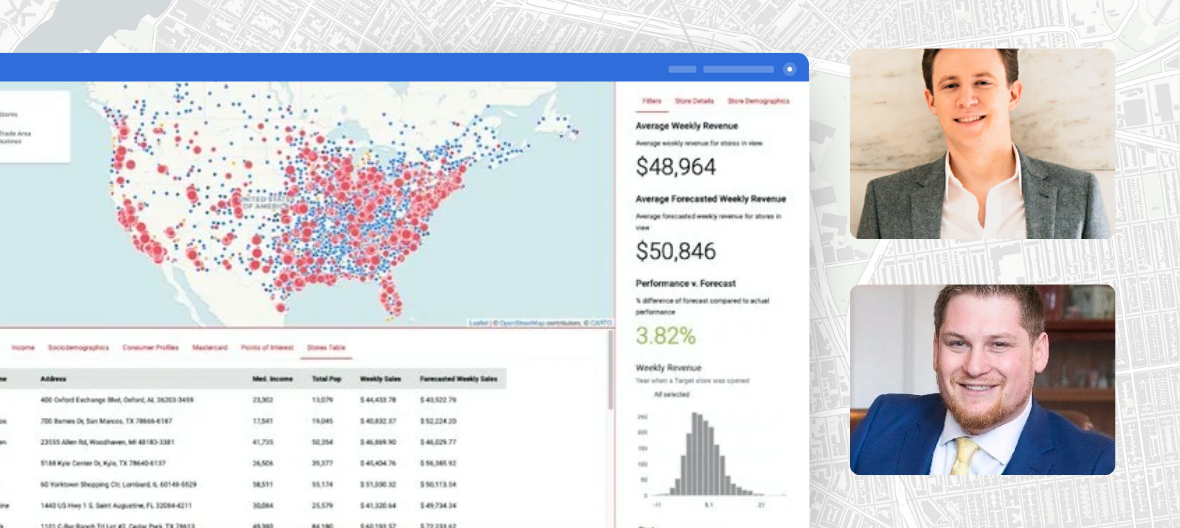This screenshot has height=528, width=1180.
Task: Click the Performance v. Forecast heading
Action: click(685, 284)
